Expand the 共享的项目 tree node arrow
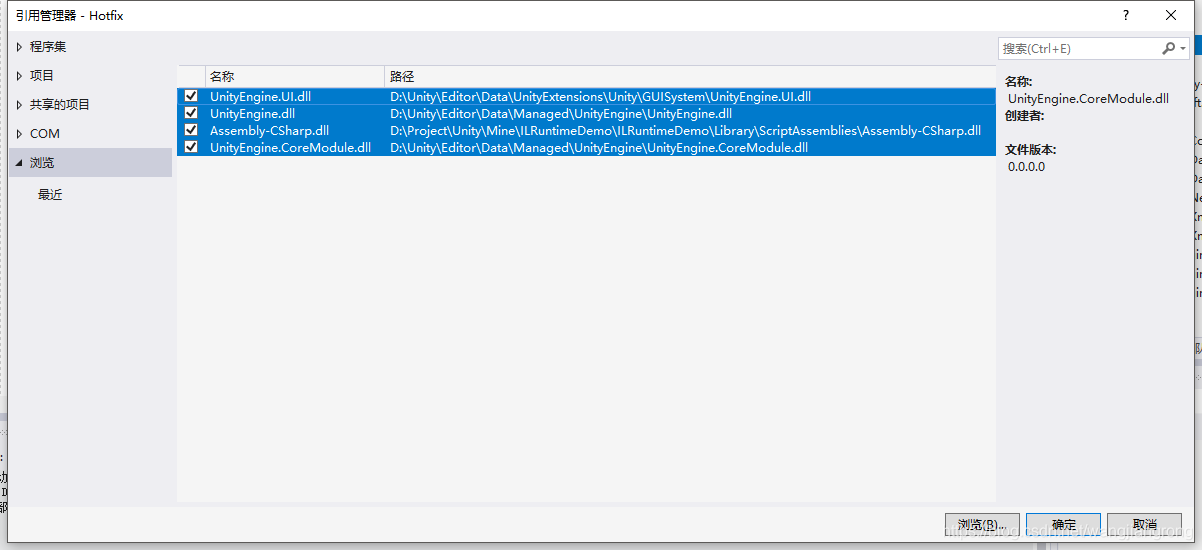Image resolution: width=1202 pixels, height=550 pixels. (x=19, y=105)
